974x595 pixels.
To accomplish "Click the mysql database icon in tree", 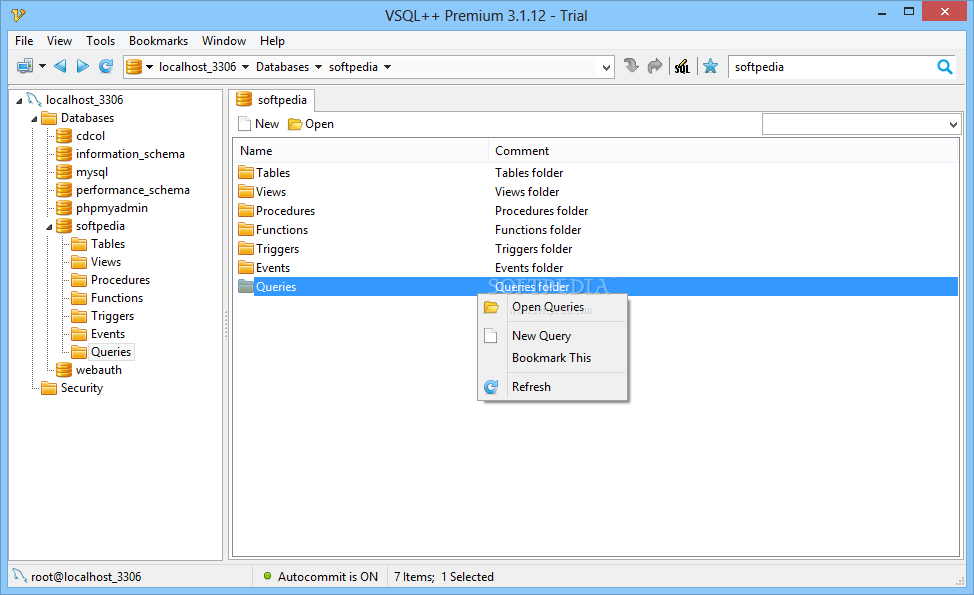I will click(64, 172).
